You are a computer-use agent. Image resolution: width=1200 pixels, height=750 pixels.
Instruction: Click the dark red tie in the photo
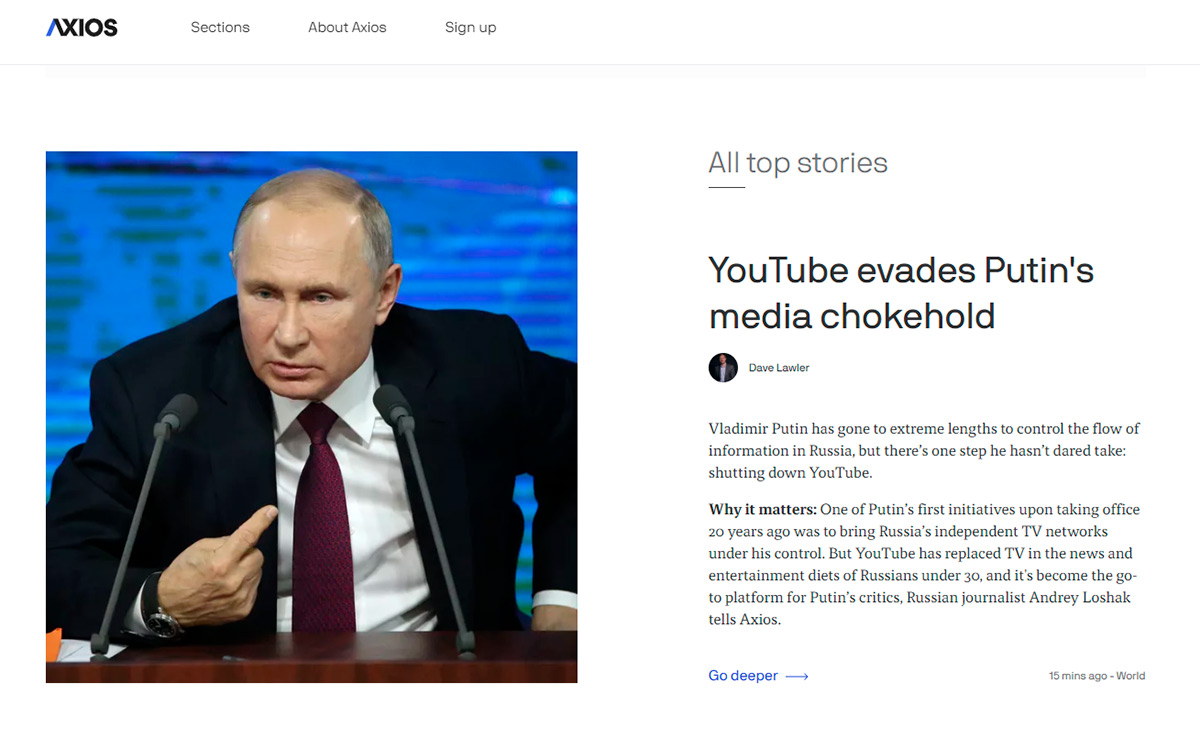tap(323, 520)
